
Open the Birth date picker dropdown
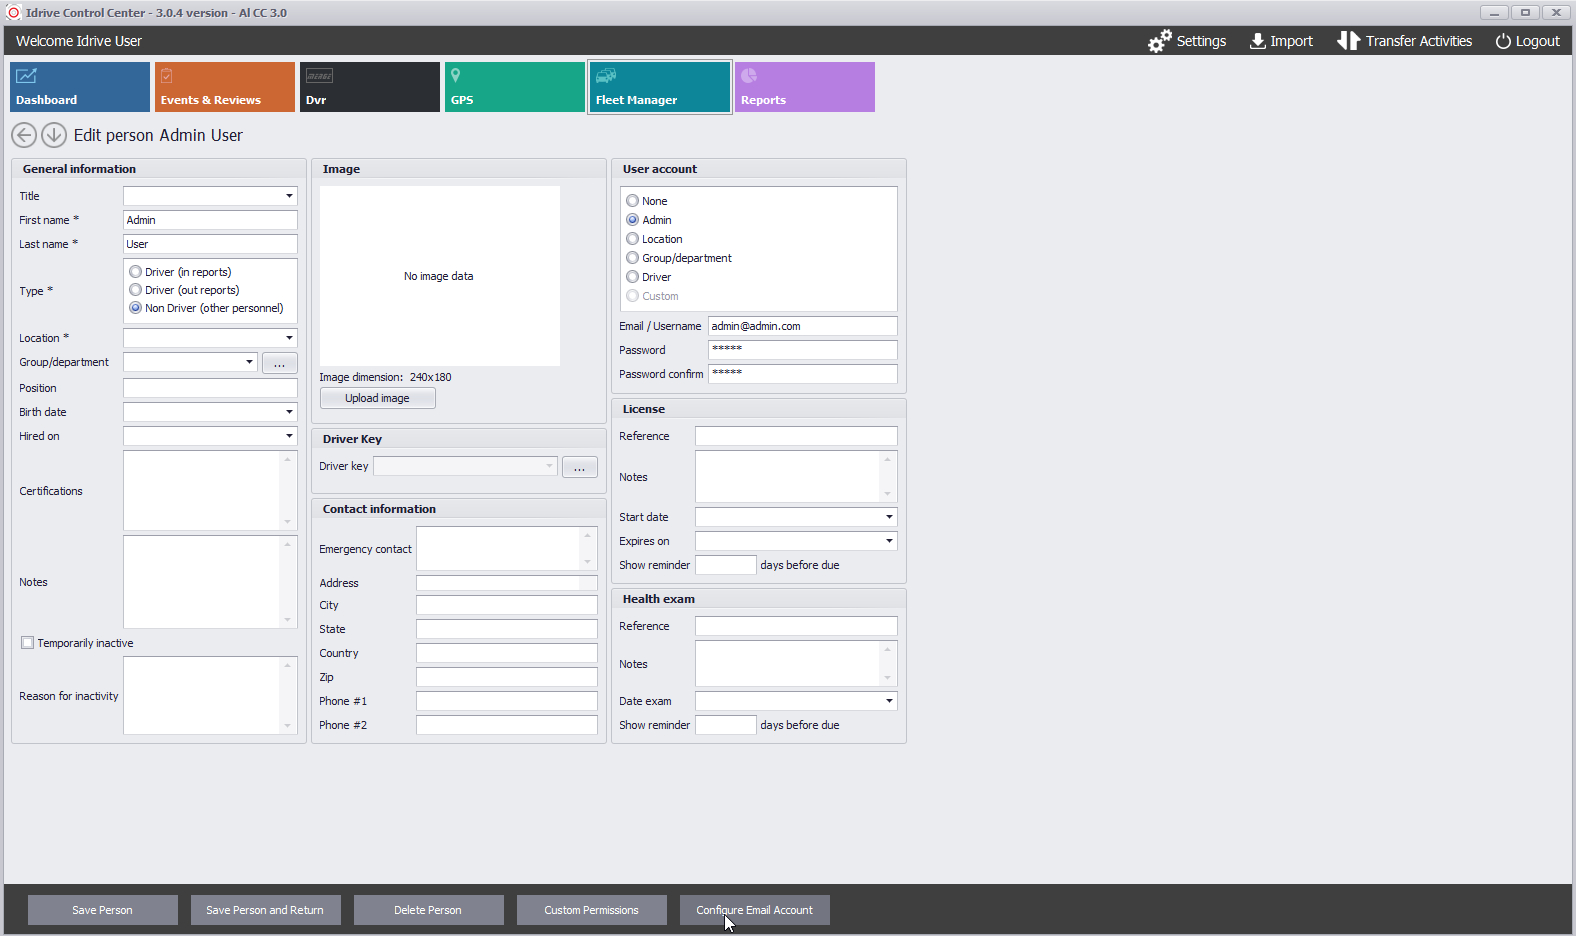(x=289, y=412)
